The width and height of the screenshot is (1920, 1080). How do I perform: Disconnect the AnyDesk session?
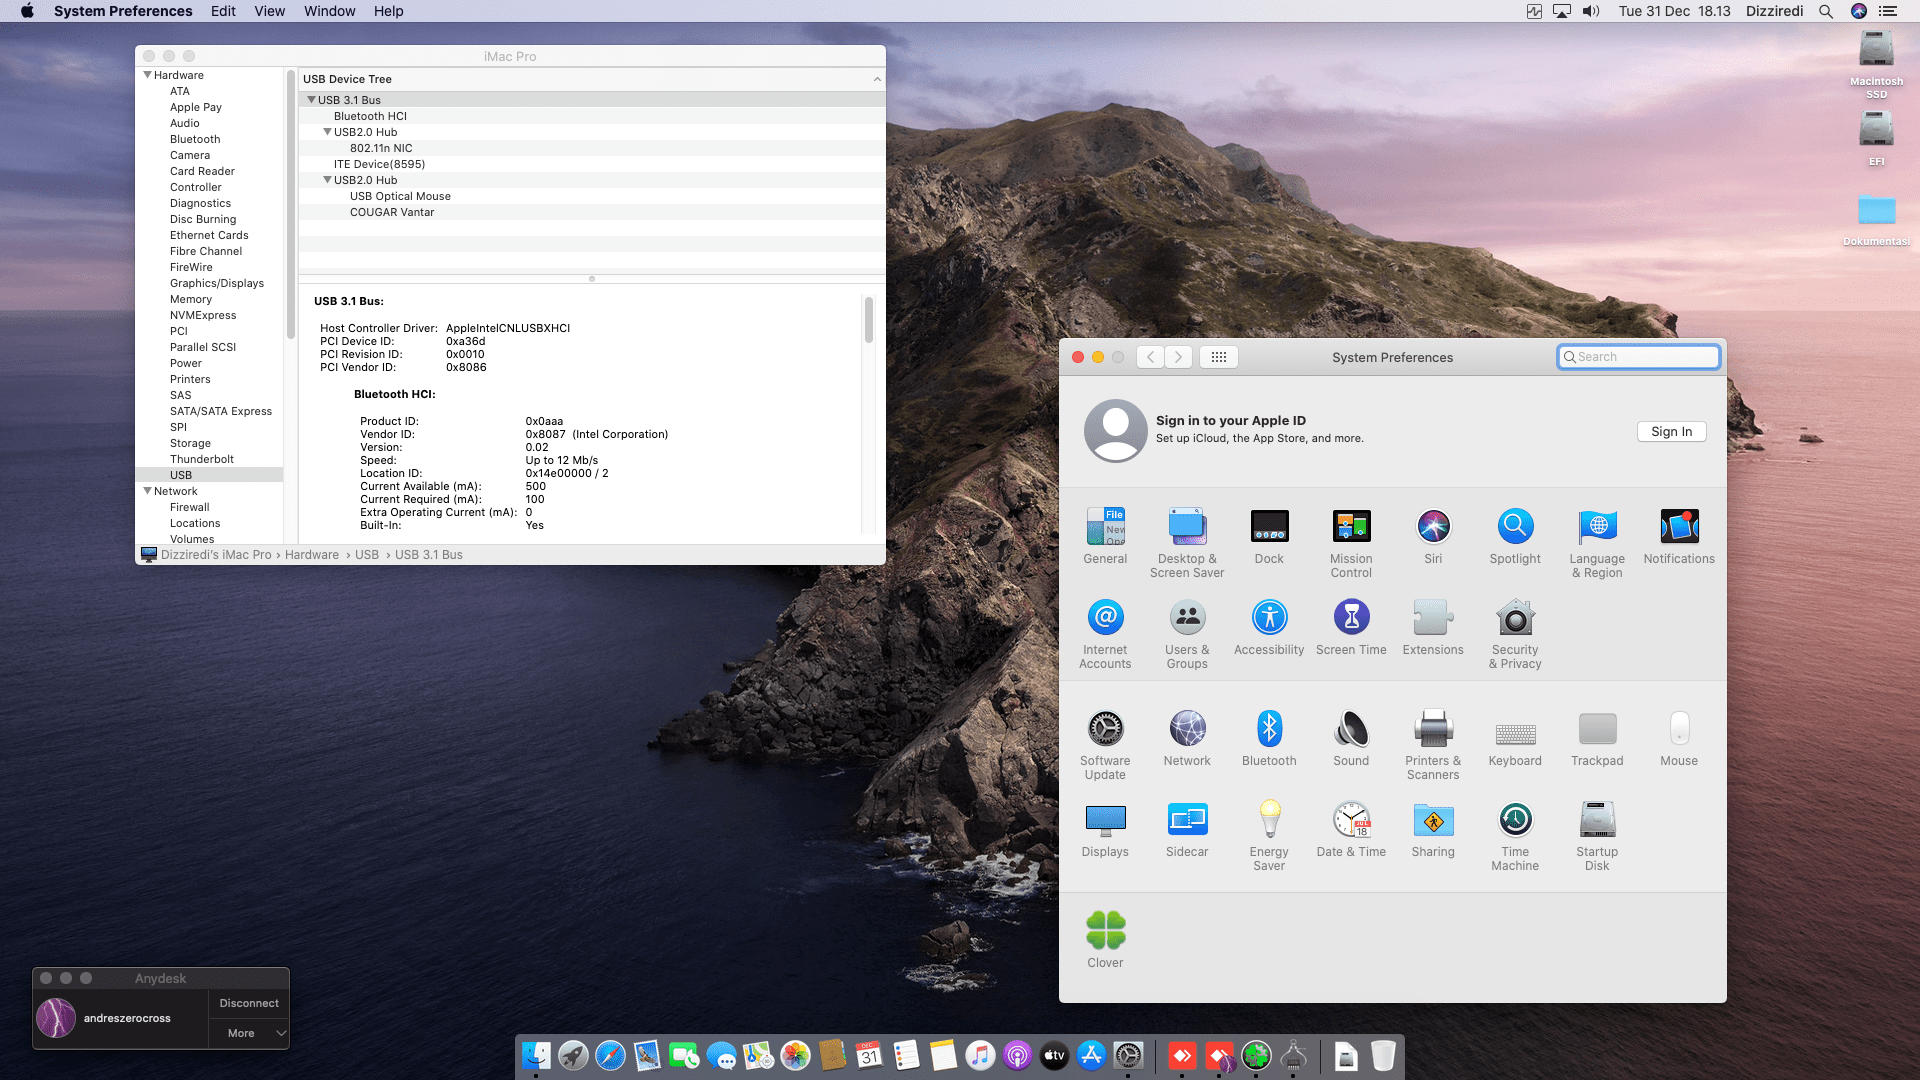[249, 1003]
